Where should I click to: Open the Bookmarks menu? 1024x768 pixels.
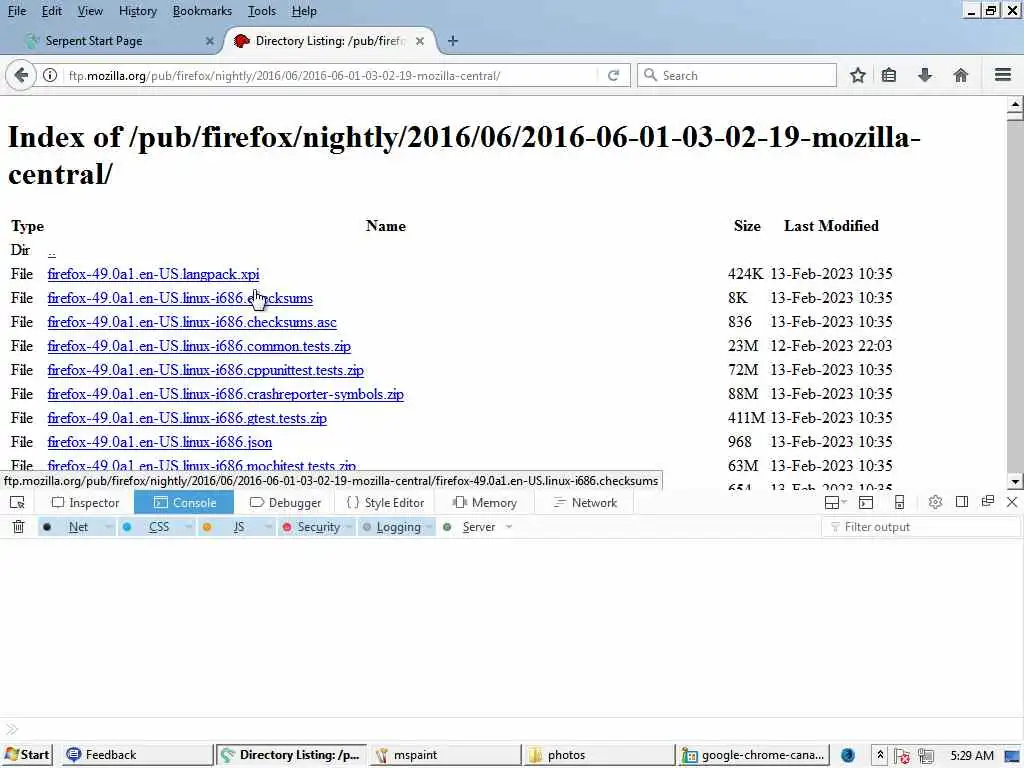(x=202, y=11)
